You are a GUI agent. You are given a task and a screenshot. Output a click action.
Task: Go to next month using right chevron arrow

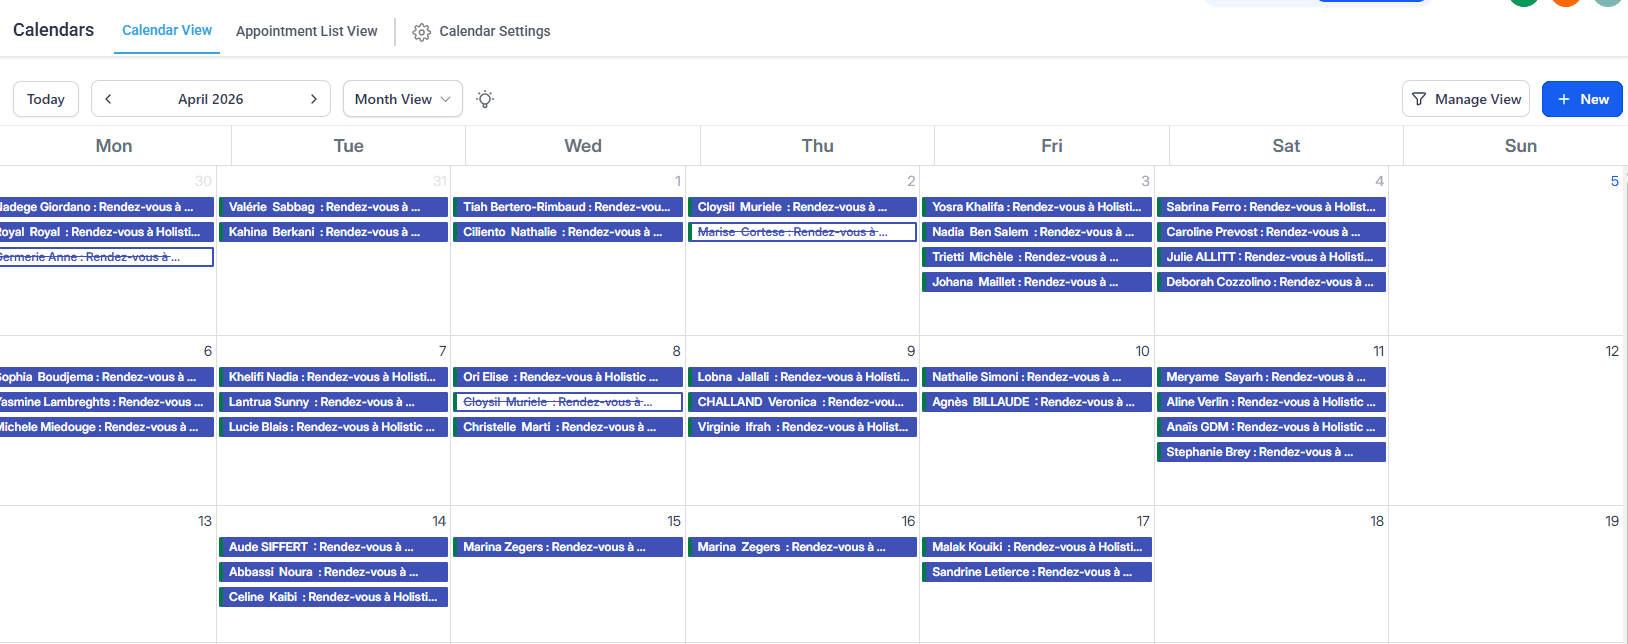click(312, 98)
